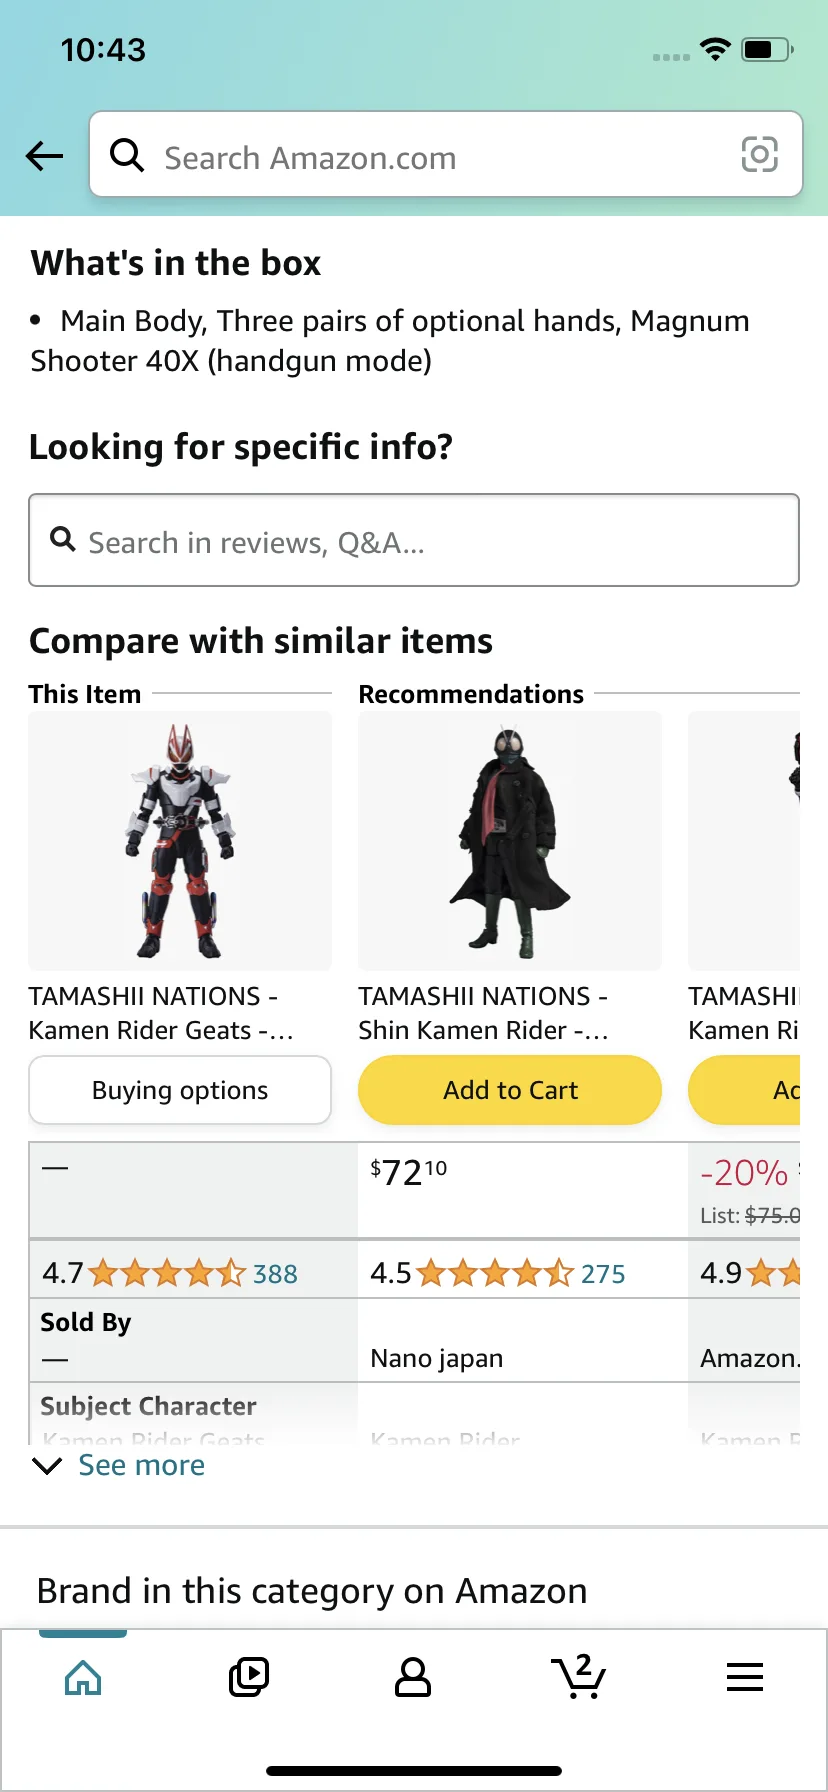Open the shopping cart
Viewport: 828px width, 1792px height.
pyautogui.click(x=578, y=1677)
